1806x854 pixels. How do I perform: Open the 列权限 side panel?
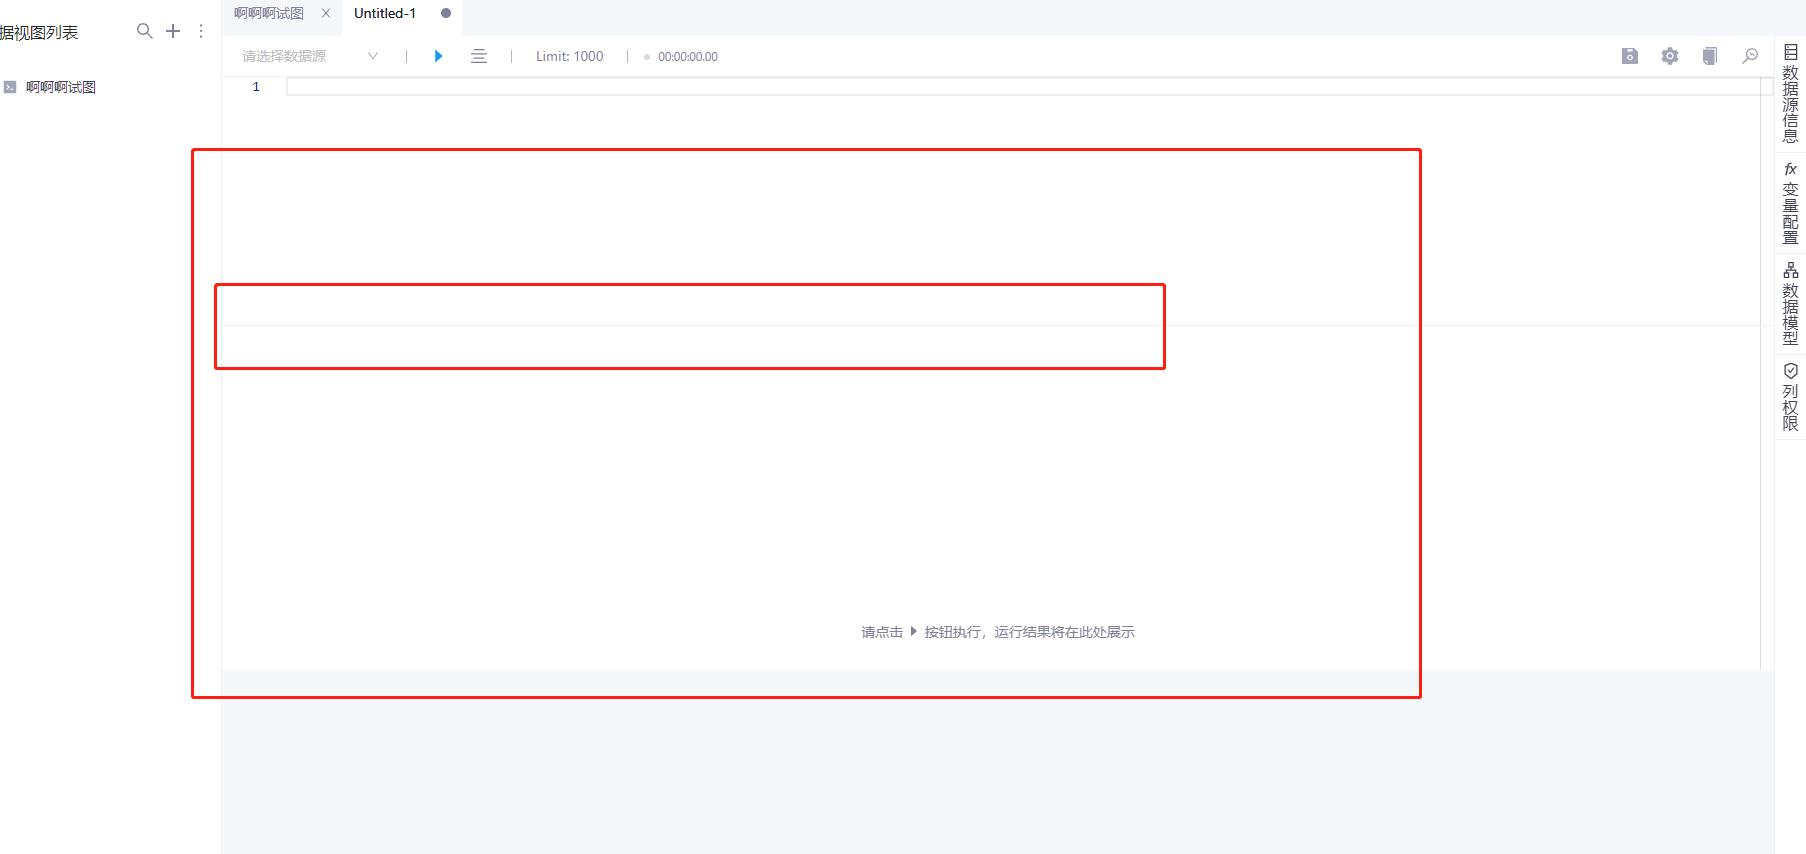pyautogui.click(x=1790, y=397)
